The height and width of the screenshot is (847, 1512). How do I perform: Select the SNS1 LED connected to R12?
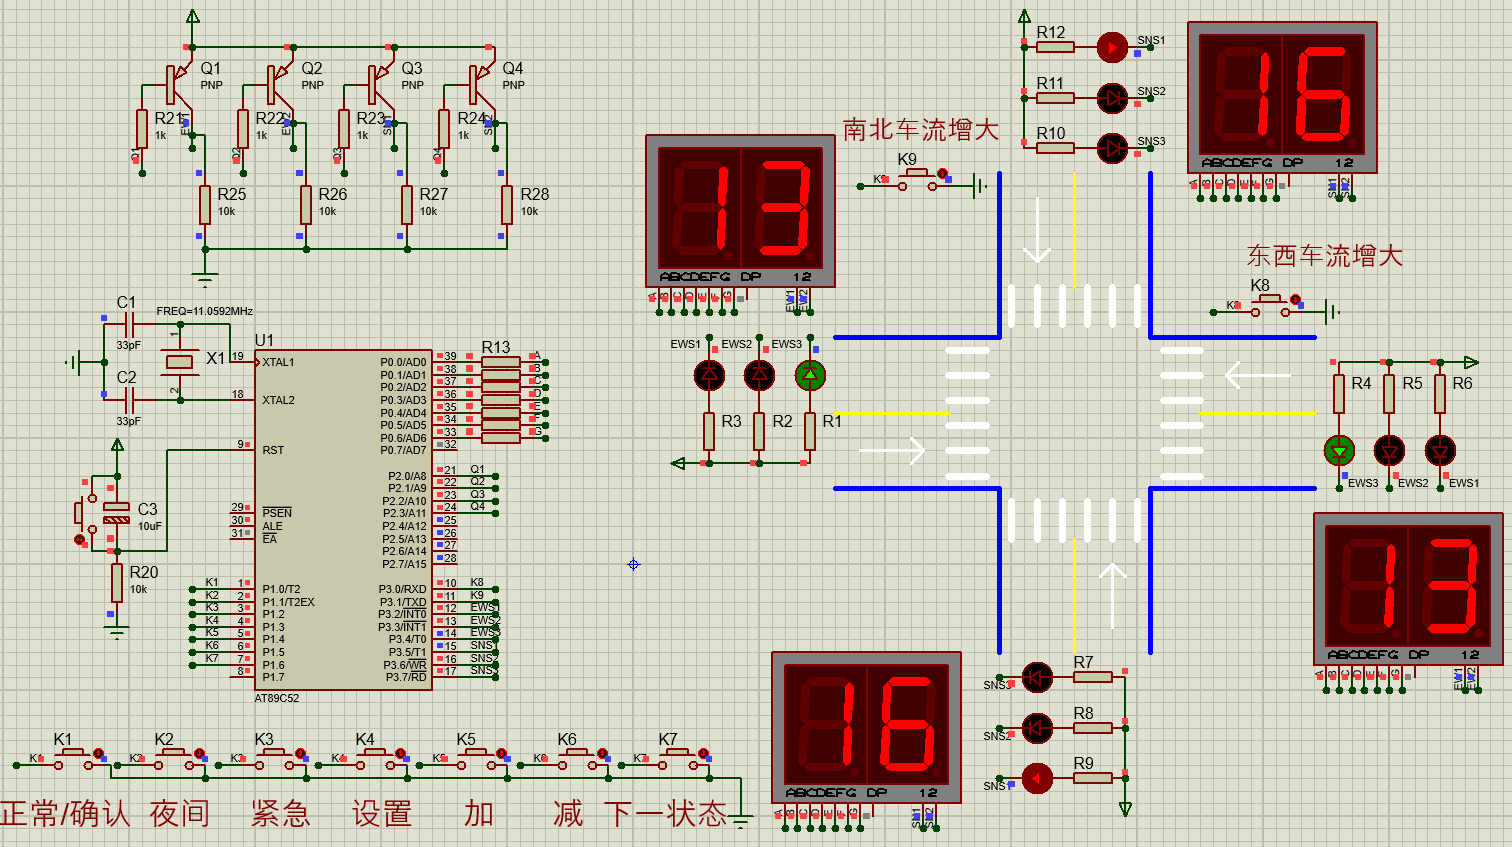(x=1112, y=47)
